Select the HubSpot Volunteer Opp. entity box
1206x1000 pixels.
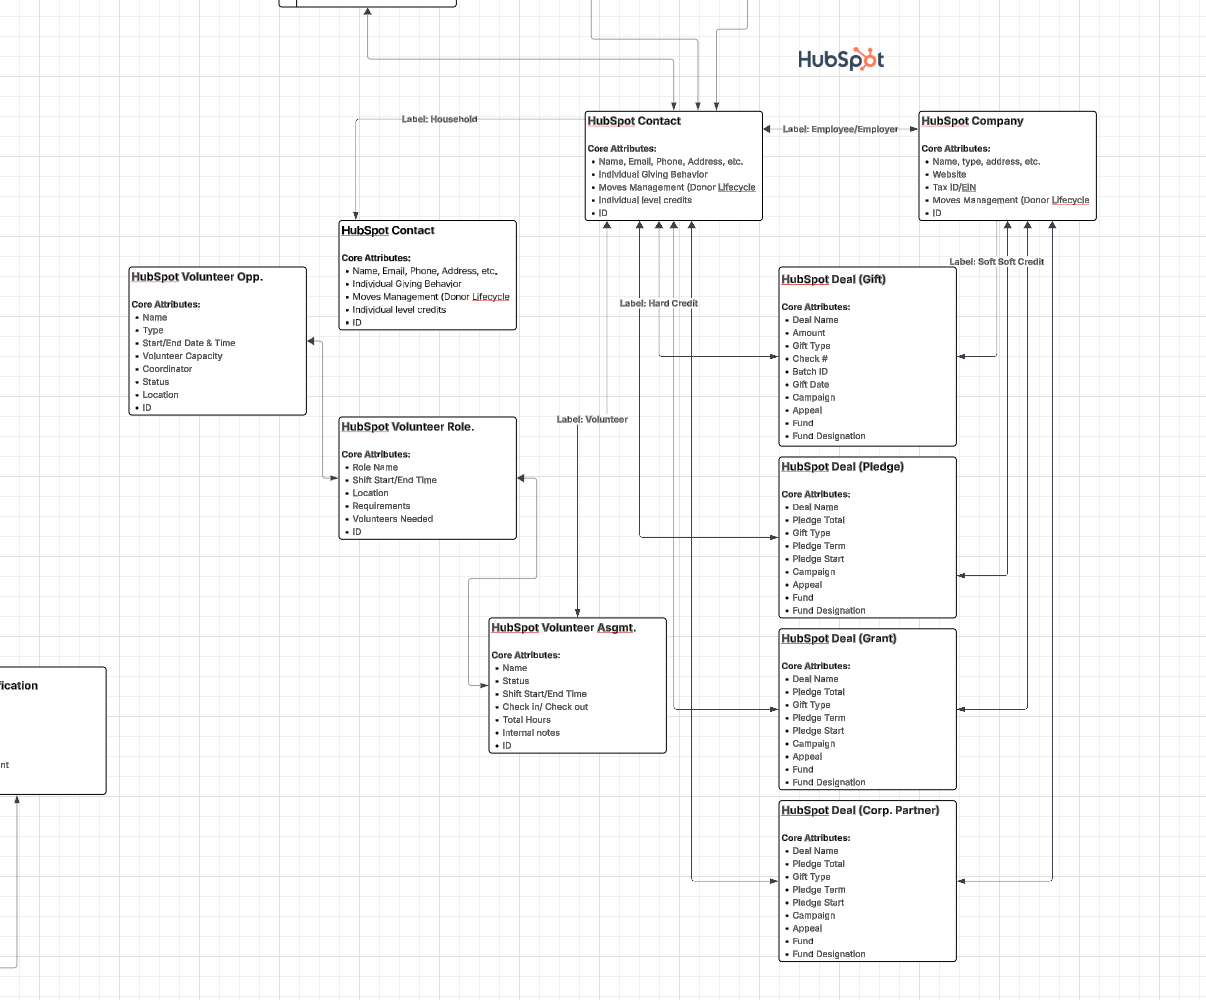click(x=216, y=340)
